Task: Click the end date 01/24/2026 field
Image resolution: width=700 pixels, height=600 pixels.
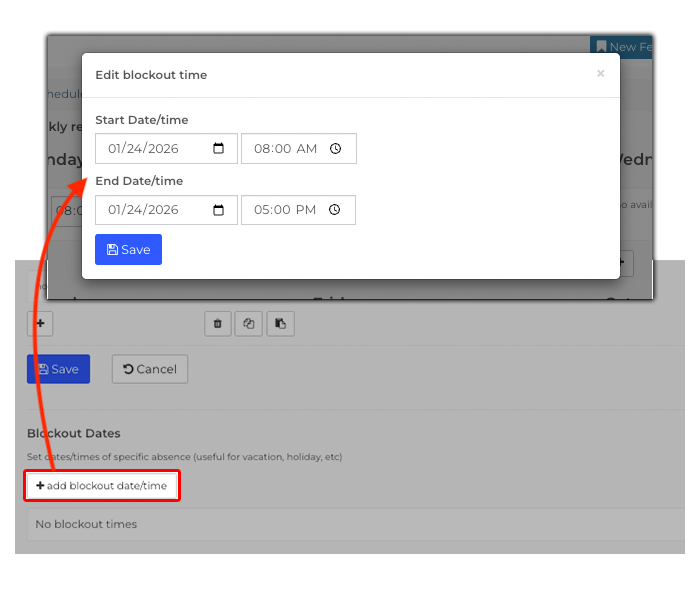Action: [x=155, y=210]
